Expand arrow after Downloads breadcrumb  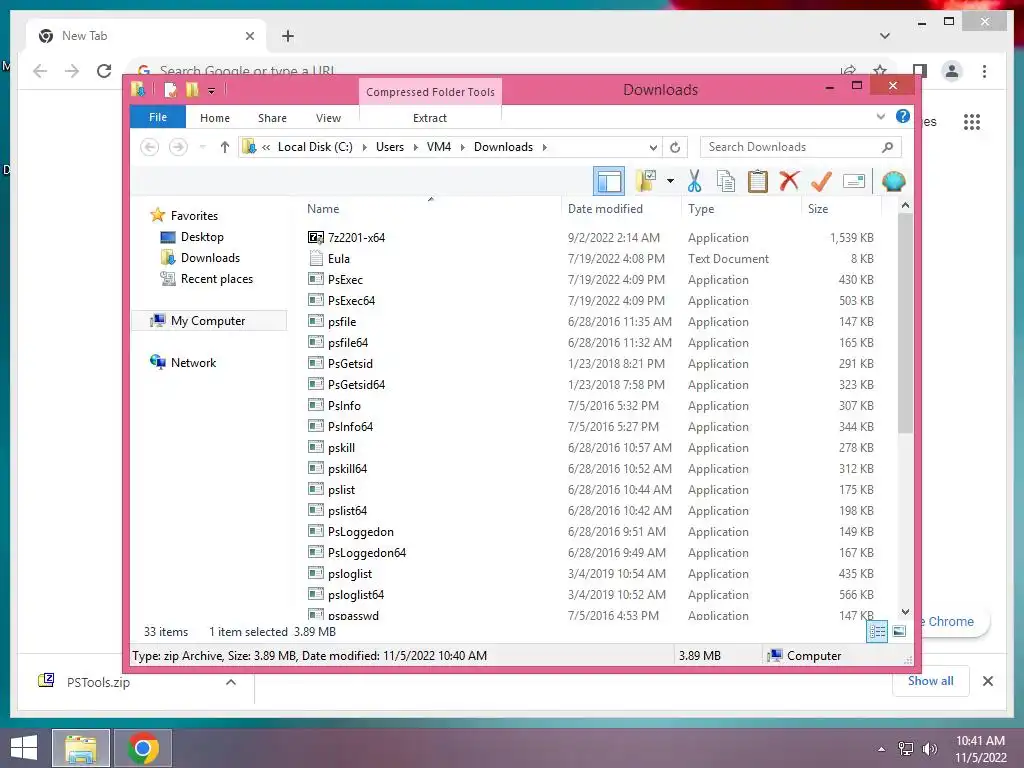tap(544, 148)
